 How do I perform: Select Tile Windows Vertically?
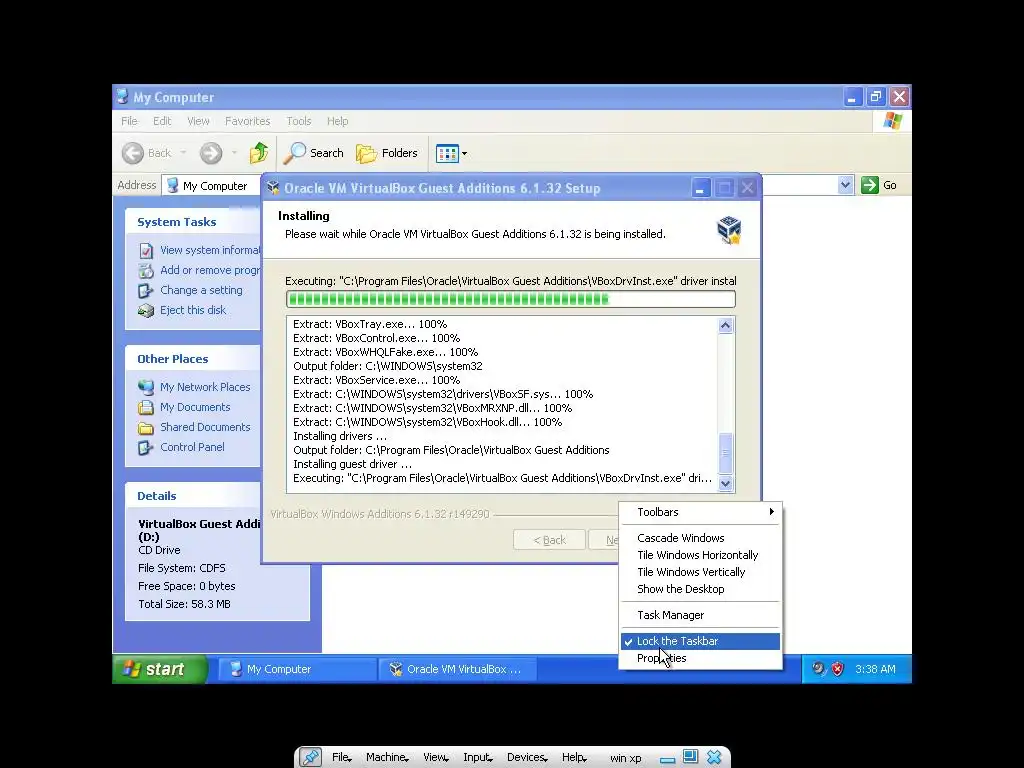pos(701,572)
